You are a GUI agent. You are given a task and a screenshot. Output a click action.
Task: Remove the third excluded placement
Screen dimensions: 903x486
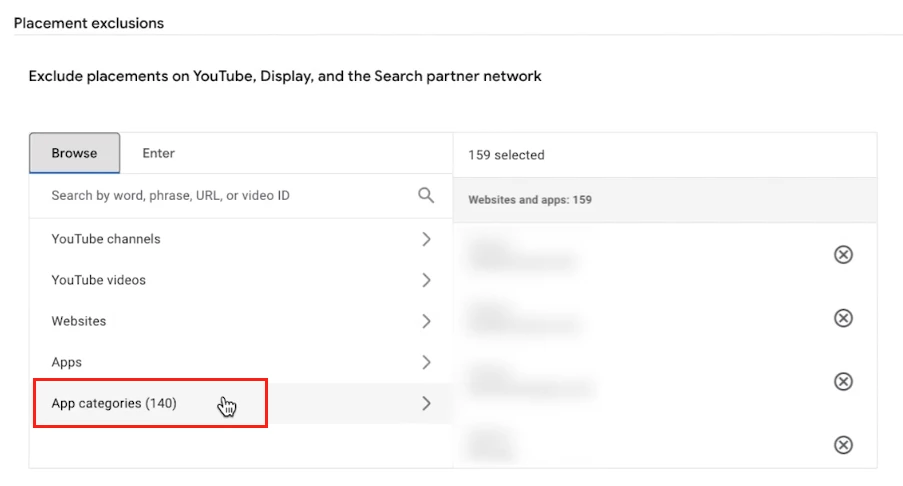843,381
